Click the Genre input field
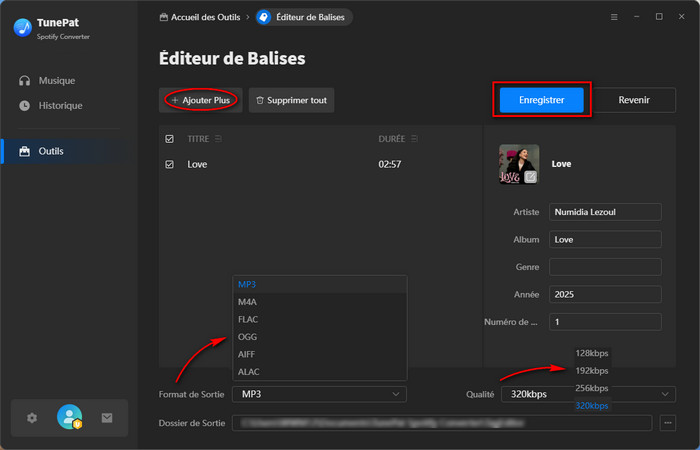This screenshot has height=450, width=700. click(605, 267)
